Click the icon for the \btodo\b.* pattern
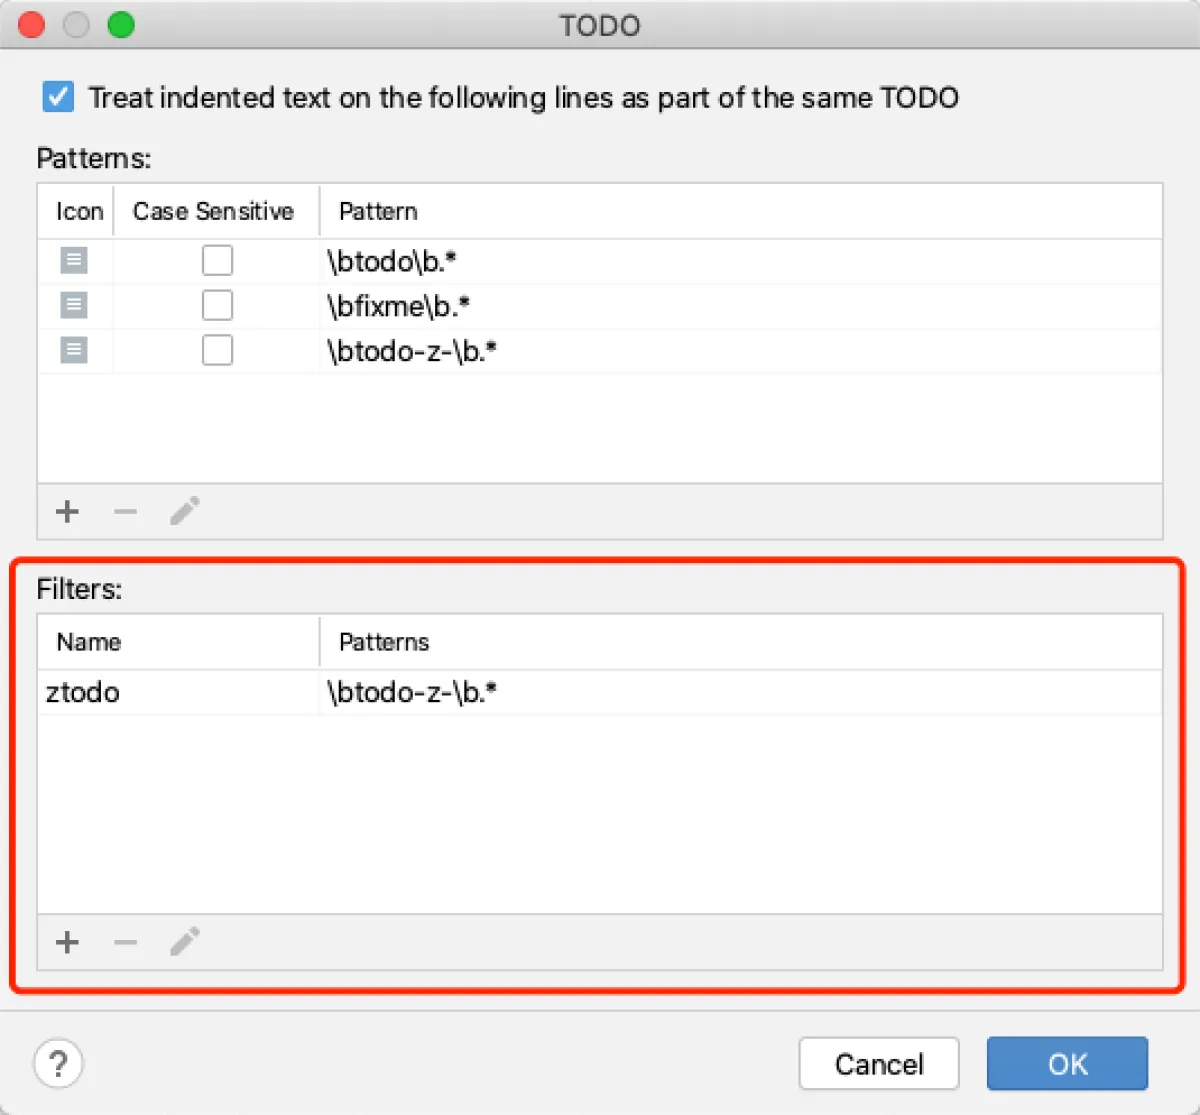 [x=74, y=261]
